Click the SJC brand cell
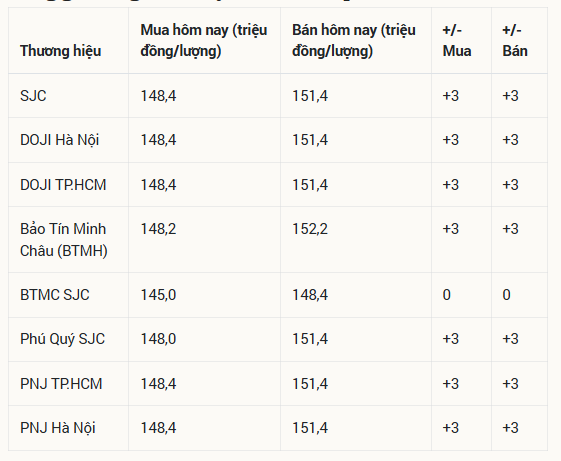This screenshot has height=461, width=561. [x=33, y=96]
